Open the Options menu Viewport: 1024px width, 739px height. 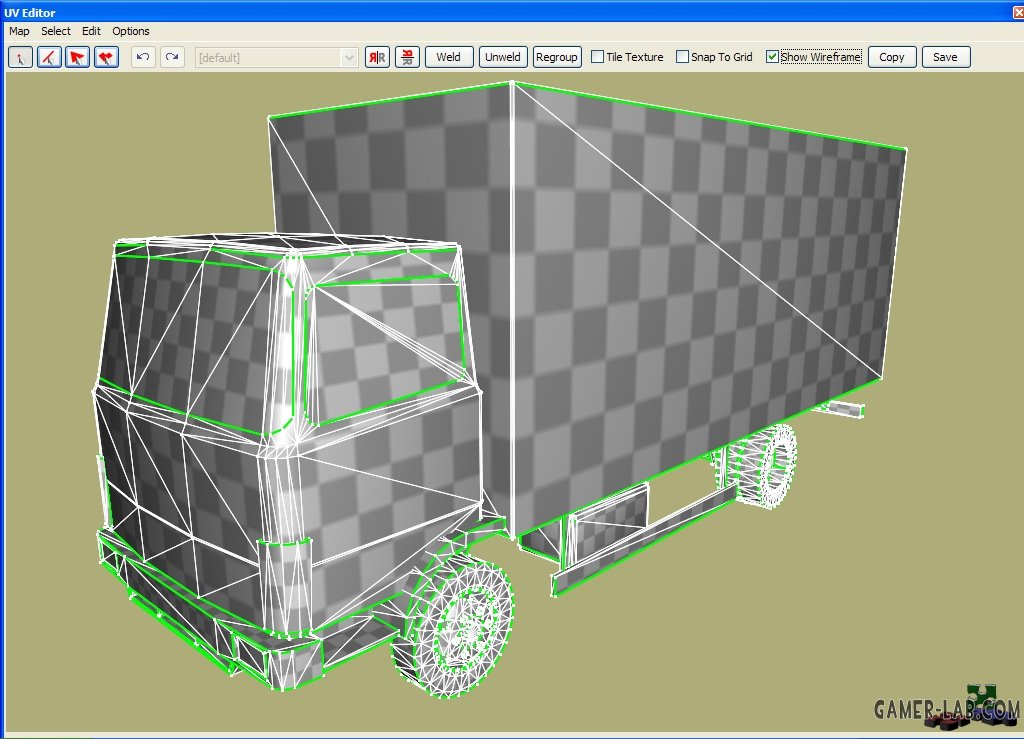coord(131,31)
